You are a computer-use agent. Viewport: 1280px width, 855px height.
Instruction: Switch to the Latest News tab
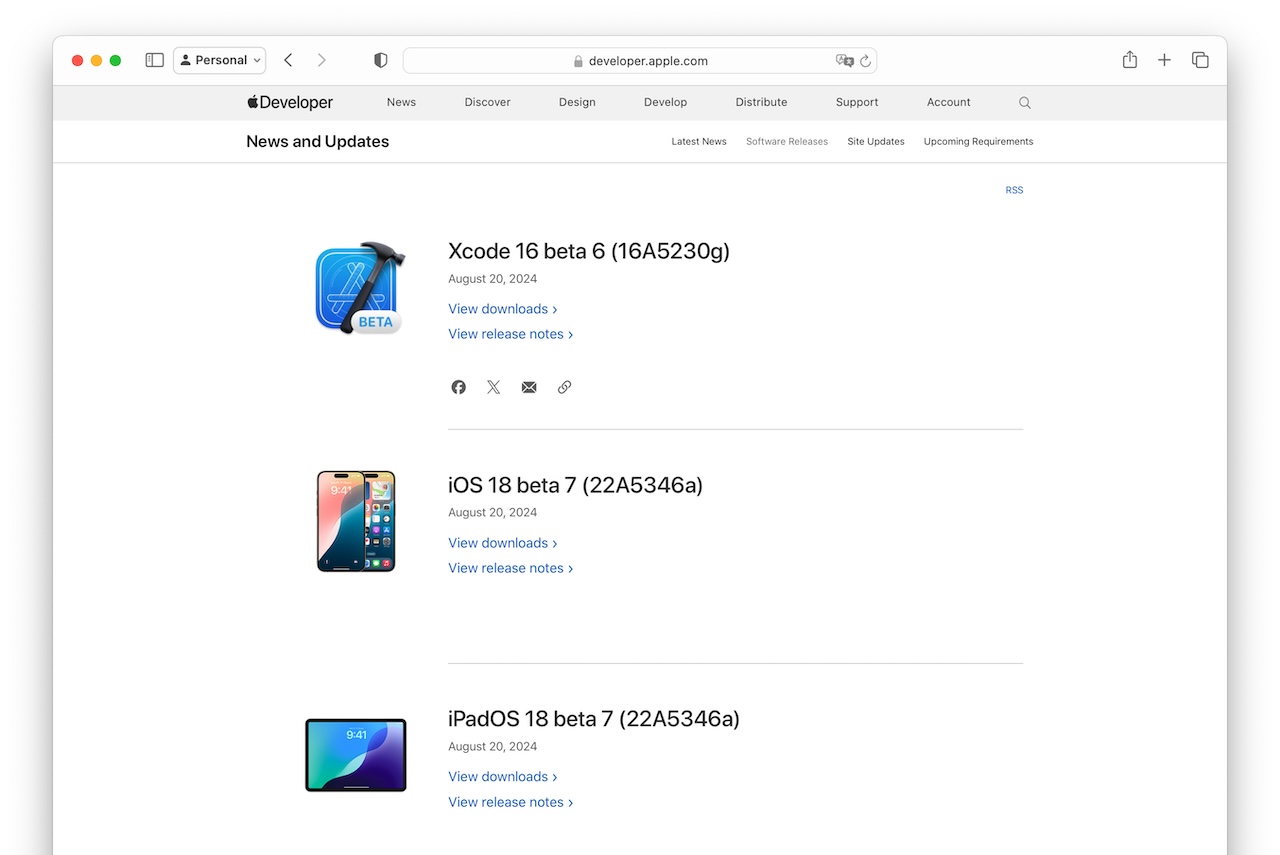click(x=699, y=142)
